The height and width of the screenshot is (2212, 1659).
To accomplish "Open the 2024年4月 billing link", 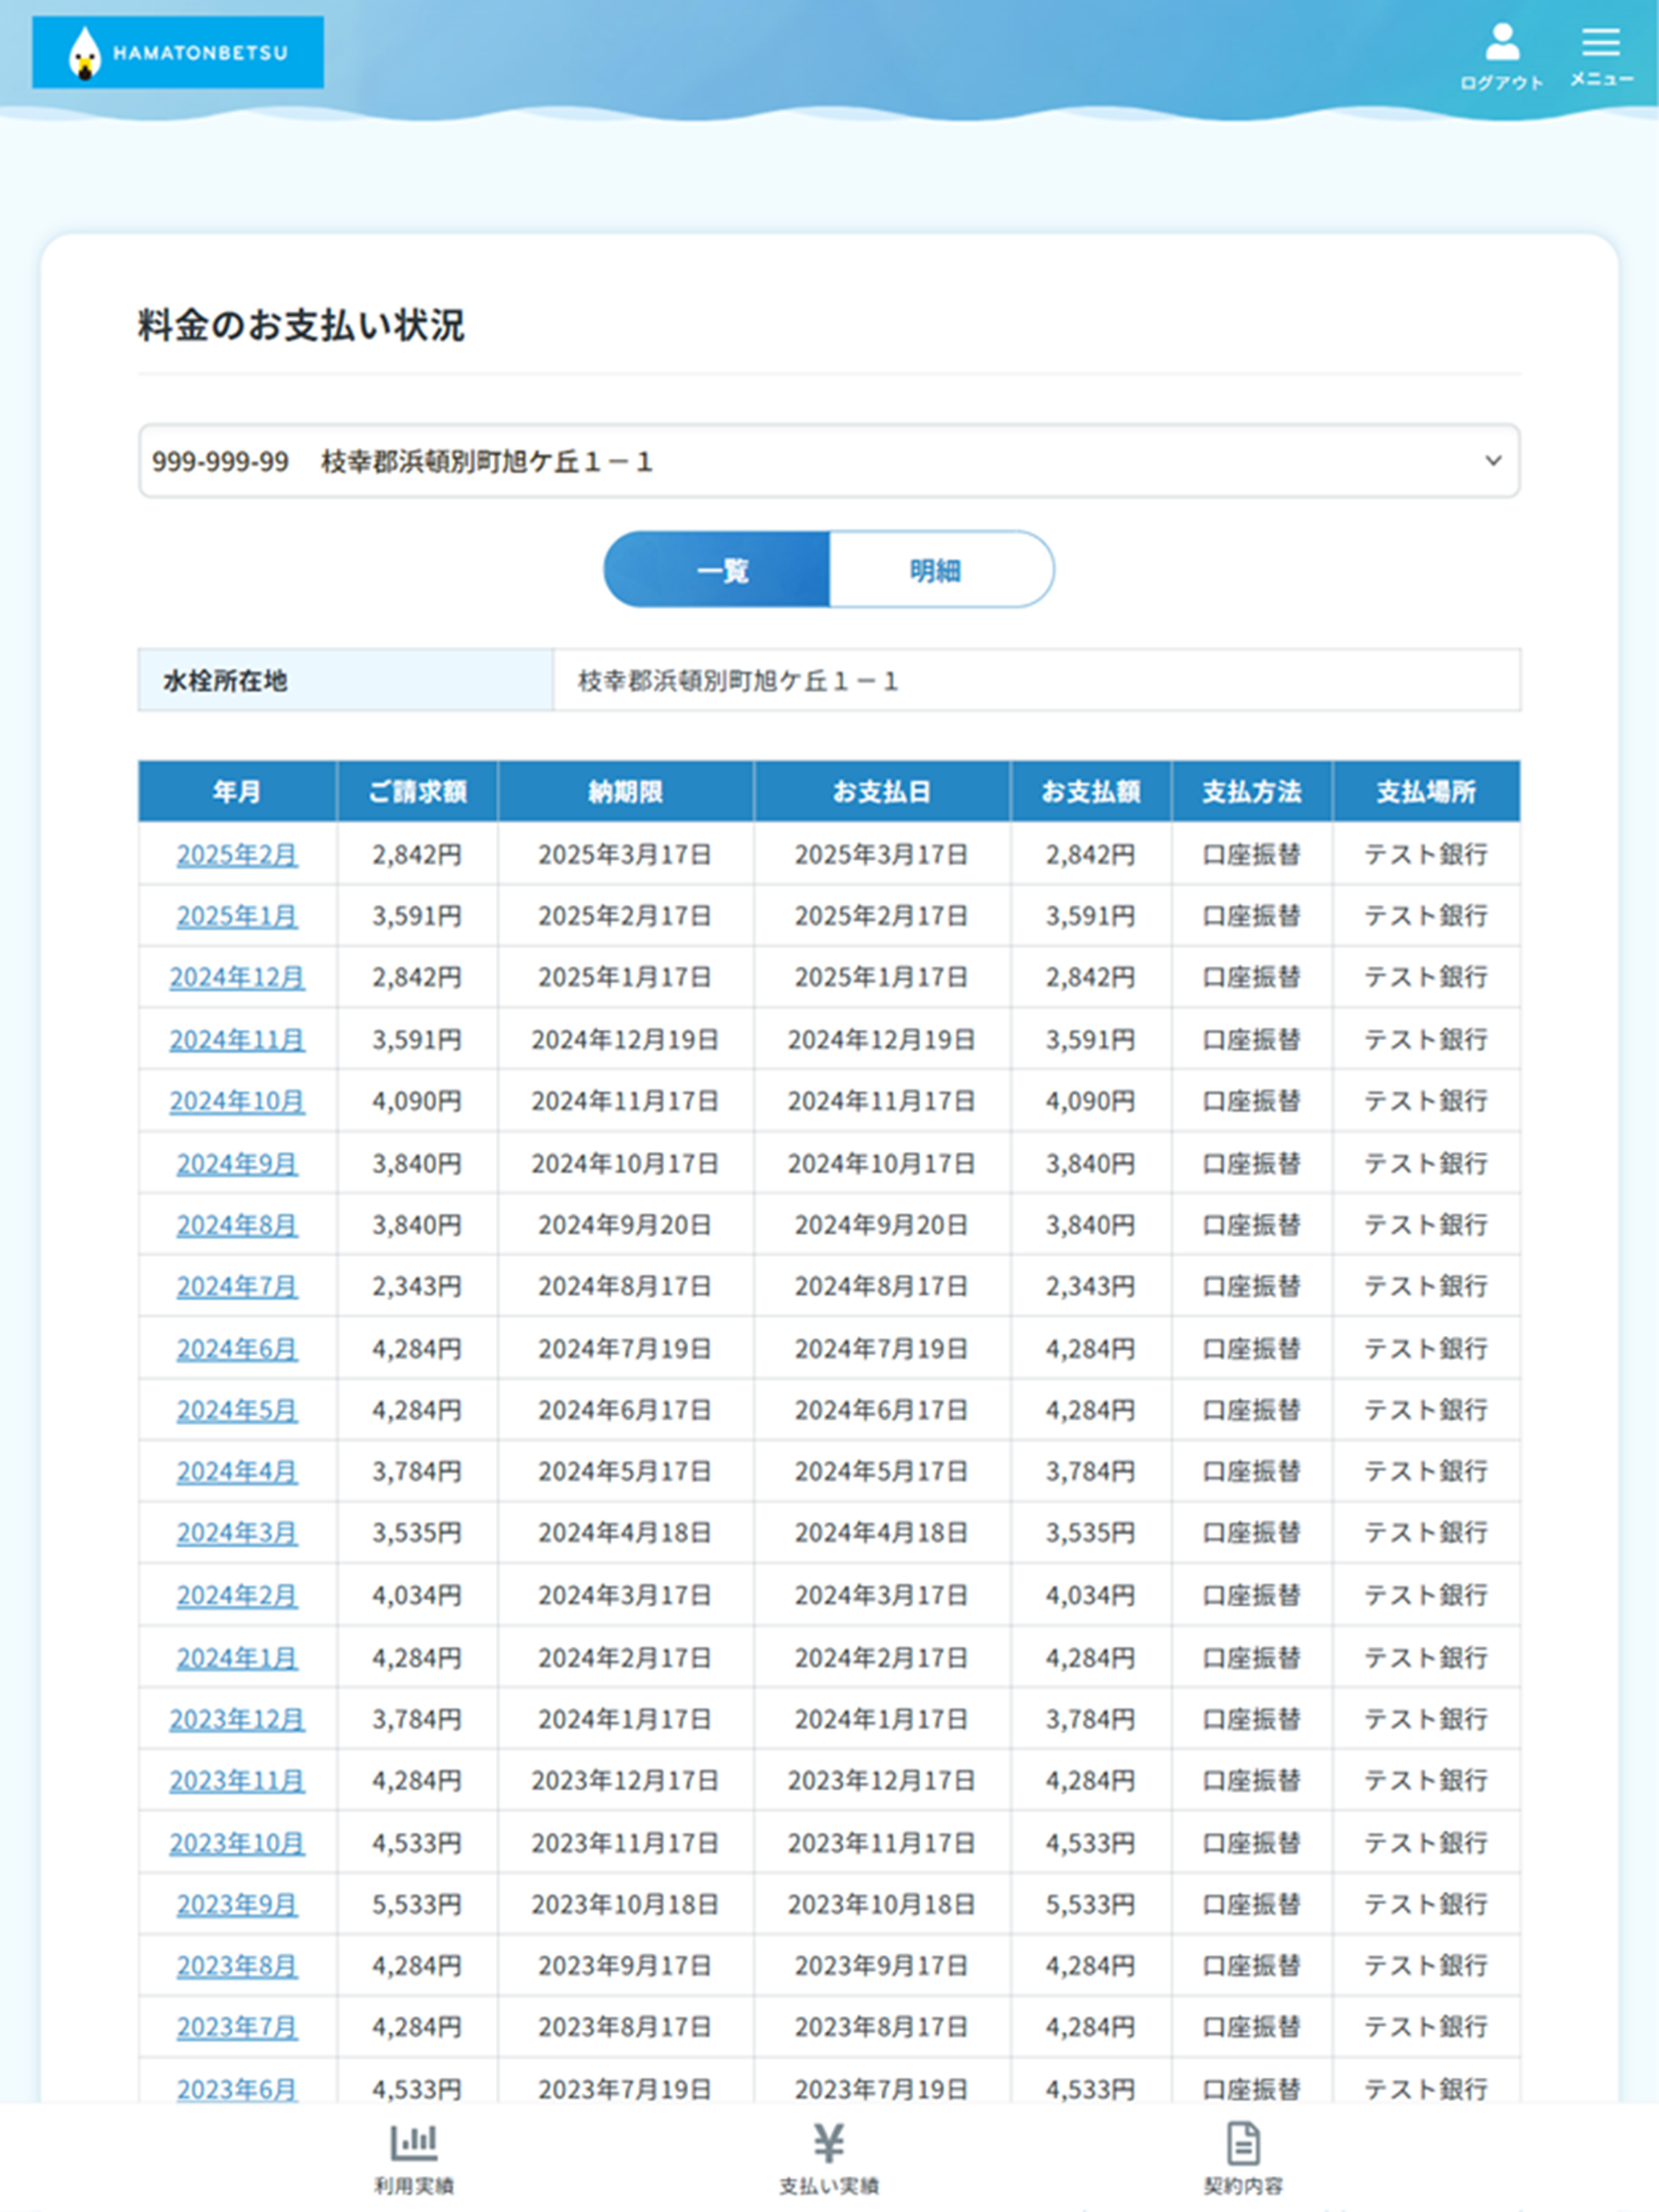I will [x=237, y=1472].
